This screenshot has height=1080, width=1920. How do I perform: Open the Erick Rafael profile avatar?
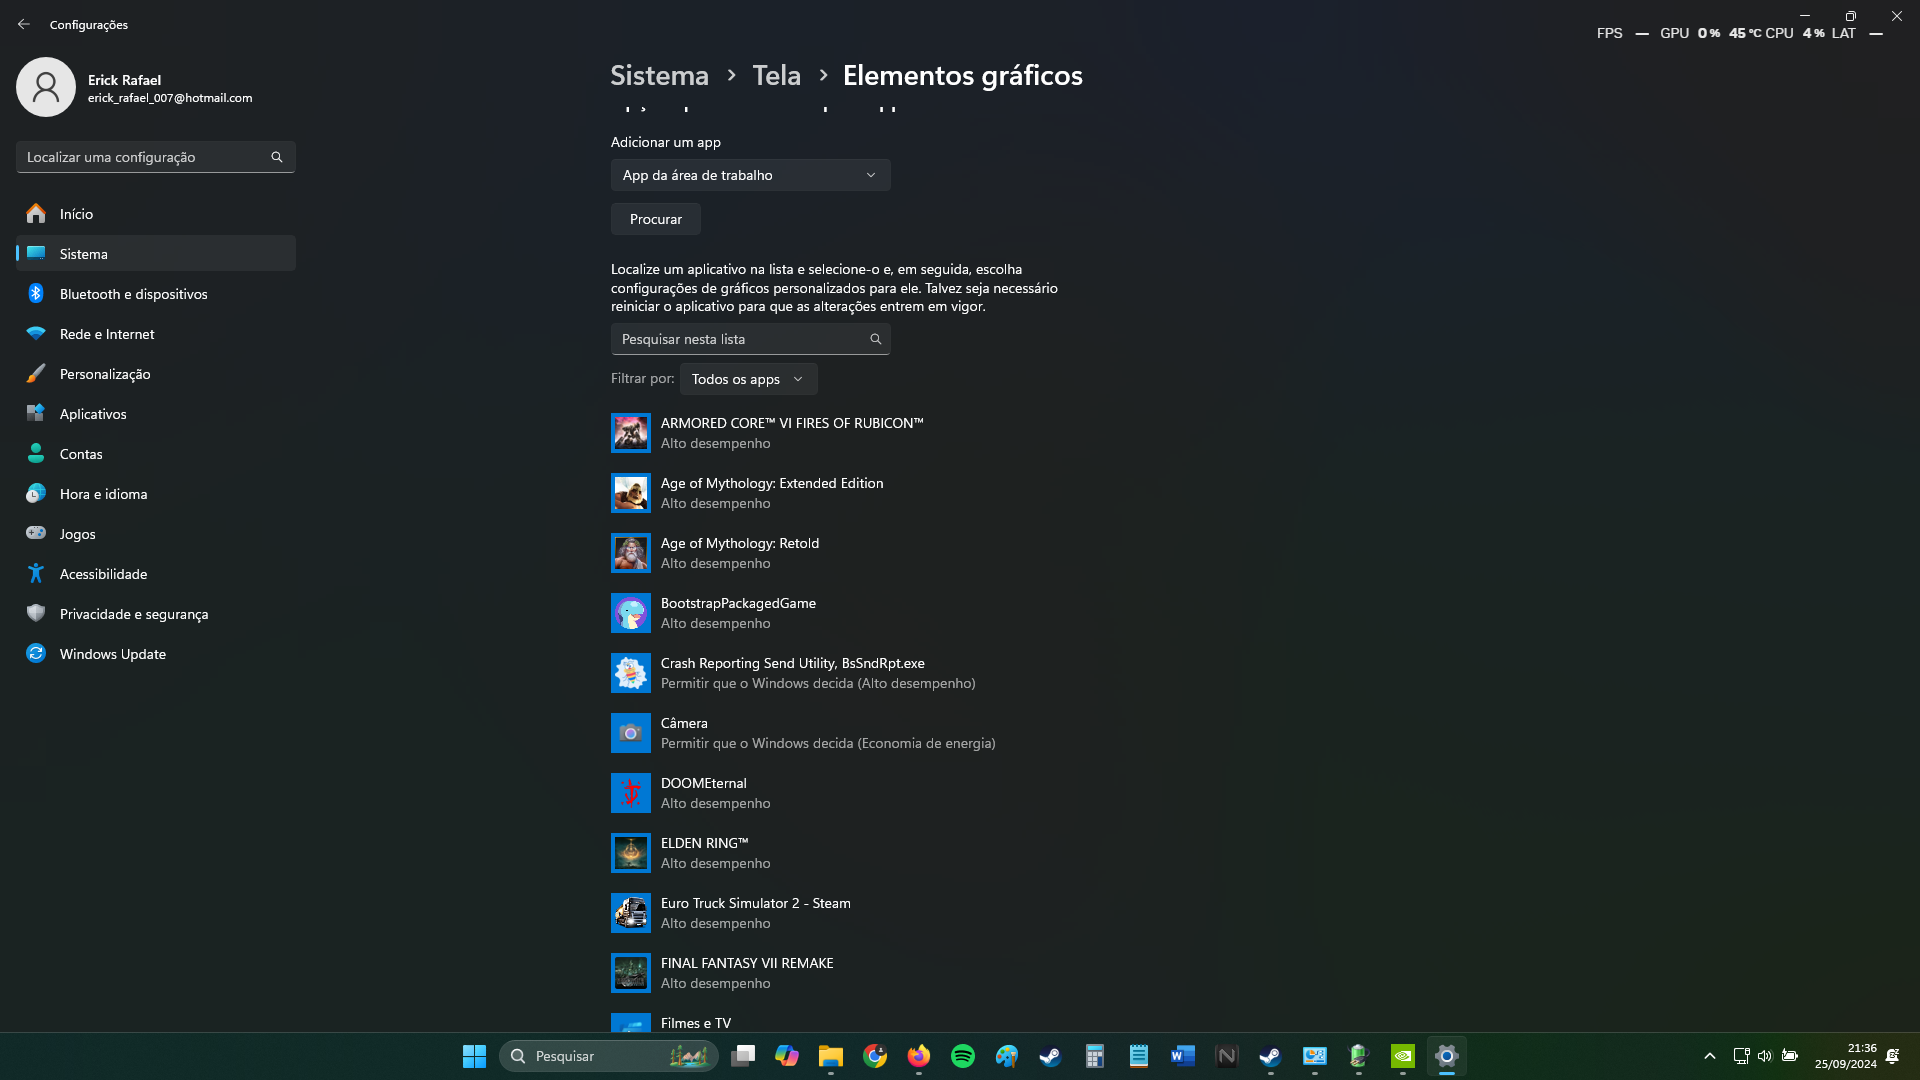point(46,87)
